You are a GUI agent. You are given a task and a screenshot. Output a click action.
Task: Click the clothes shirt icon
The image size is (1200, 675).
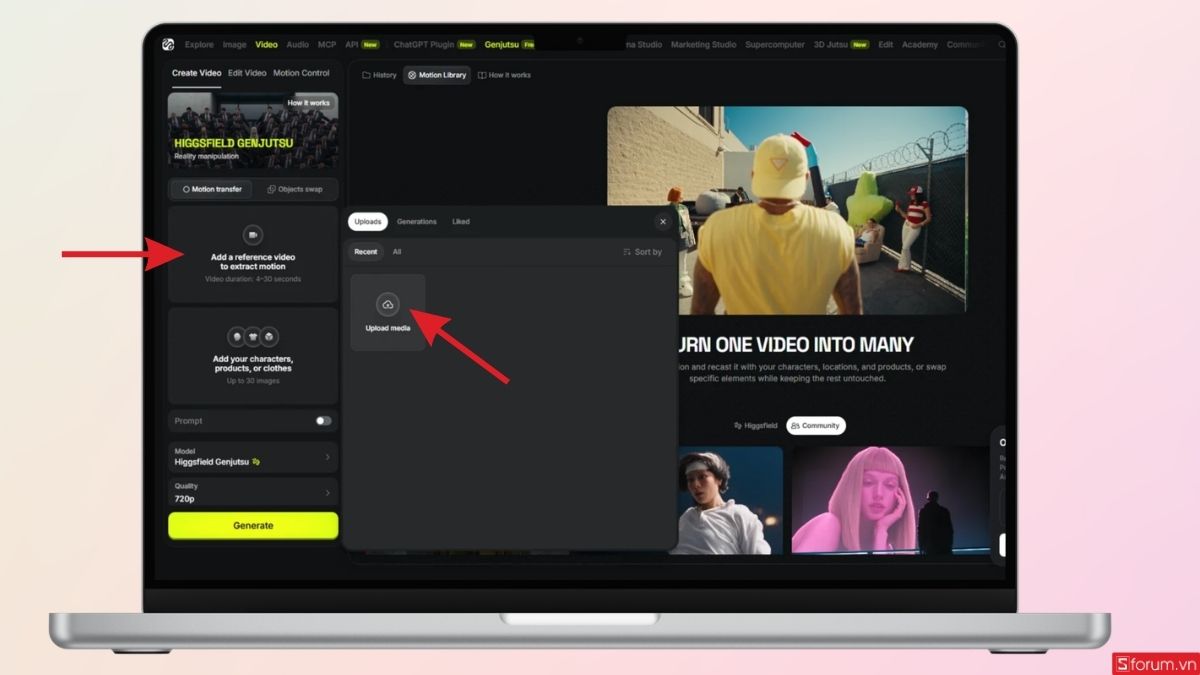click(x=253, y=337)
